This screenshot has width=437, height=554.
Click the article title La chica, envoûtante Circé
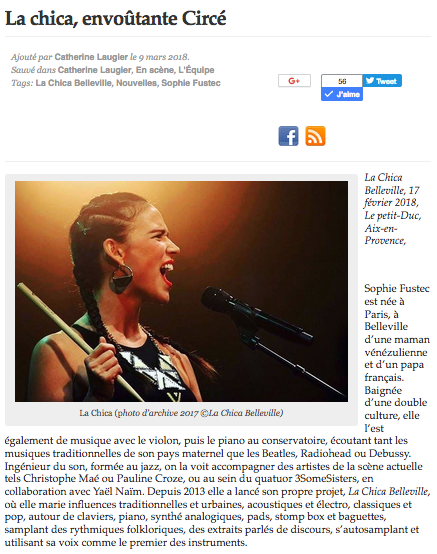pos(116,18)
